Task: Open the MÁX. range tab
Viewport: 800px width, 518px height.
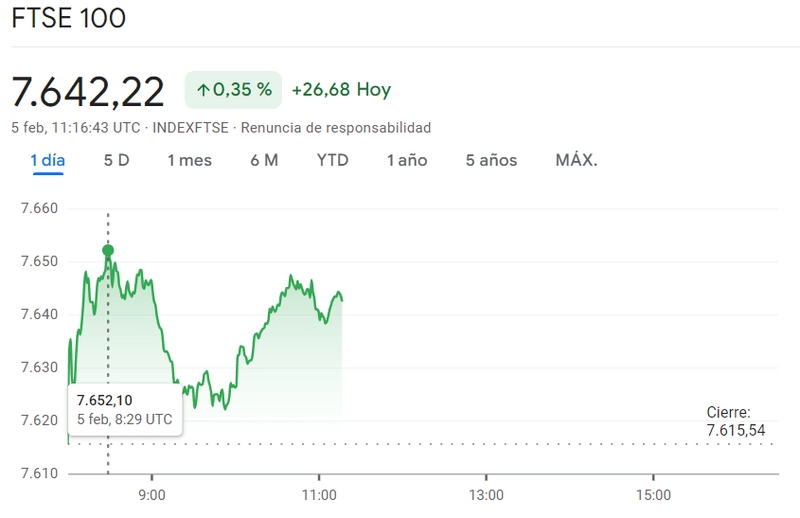Action: (576, 160)
